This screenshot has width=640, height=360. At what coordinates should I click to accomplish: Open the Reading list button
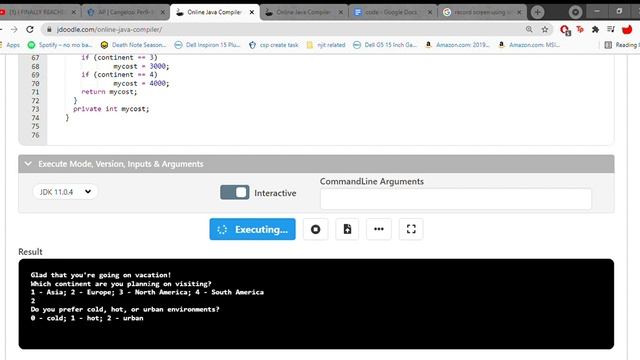622,45
